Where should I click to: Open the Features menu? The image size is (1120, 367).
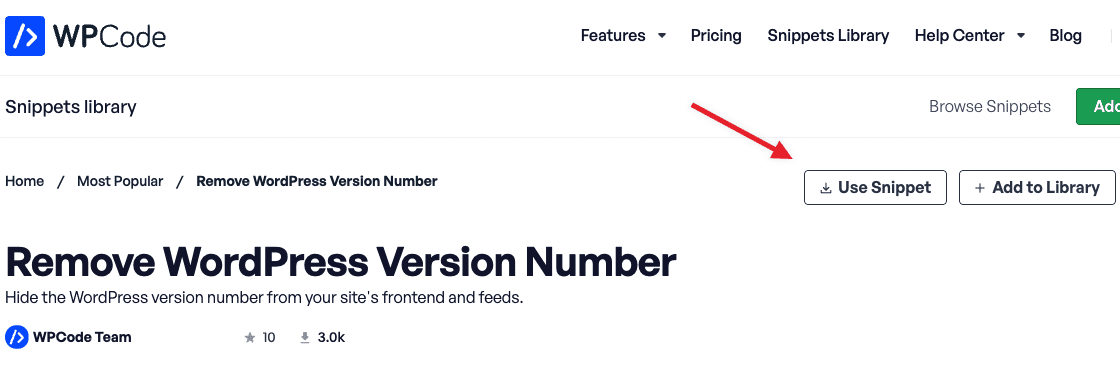click(x=613, y=36)
